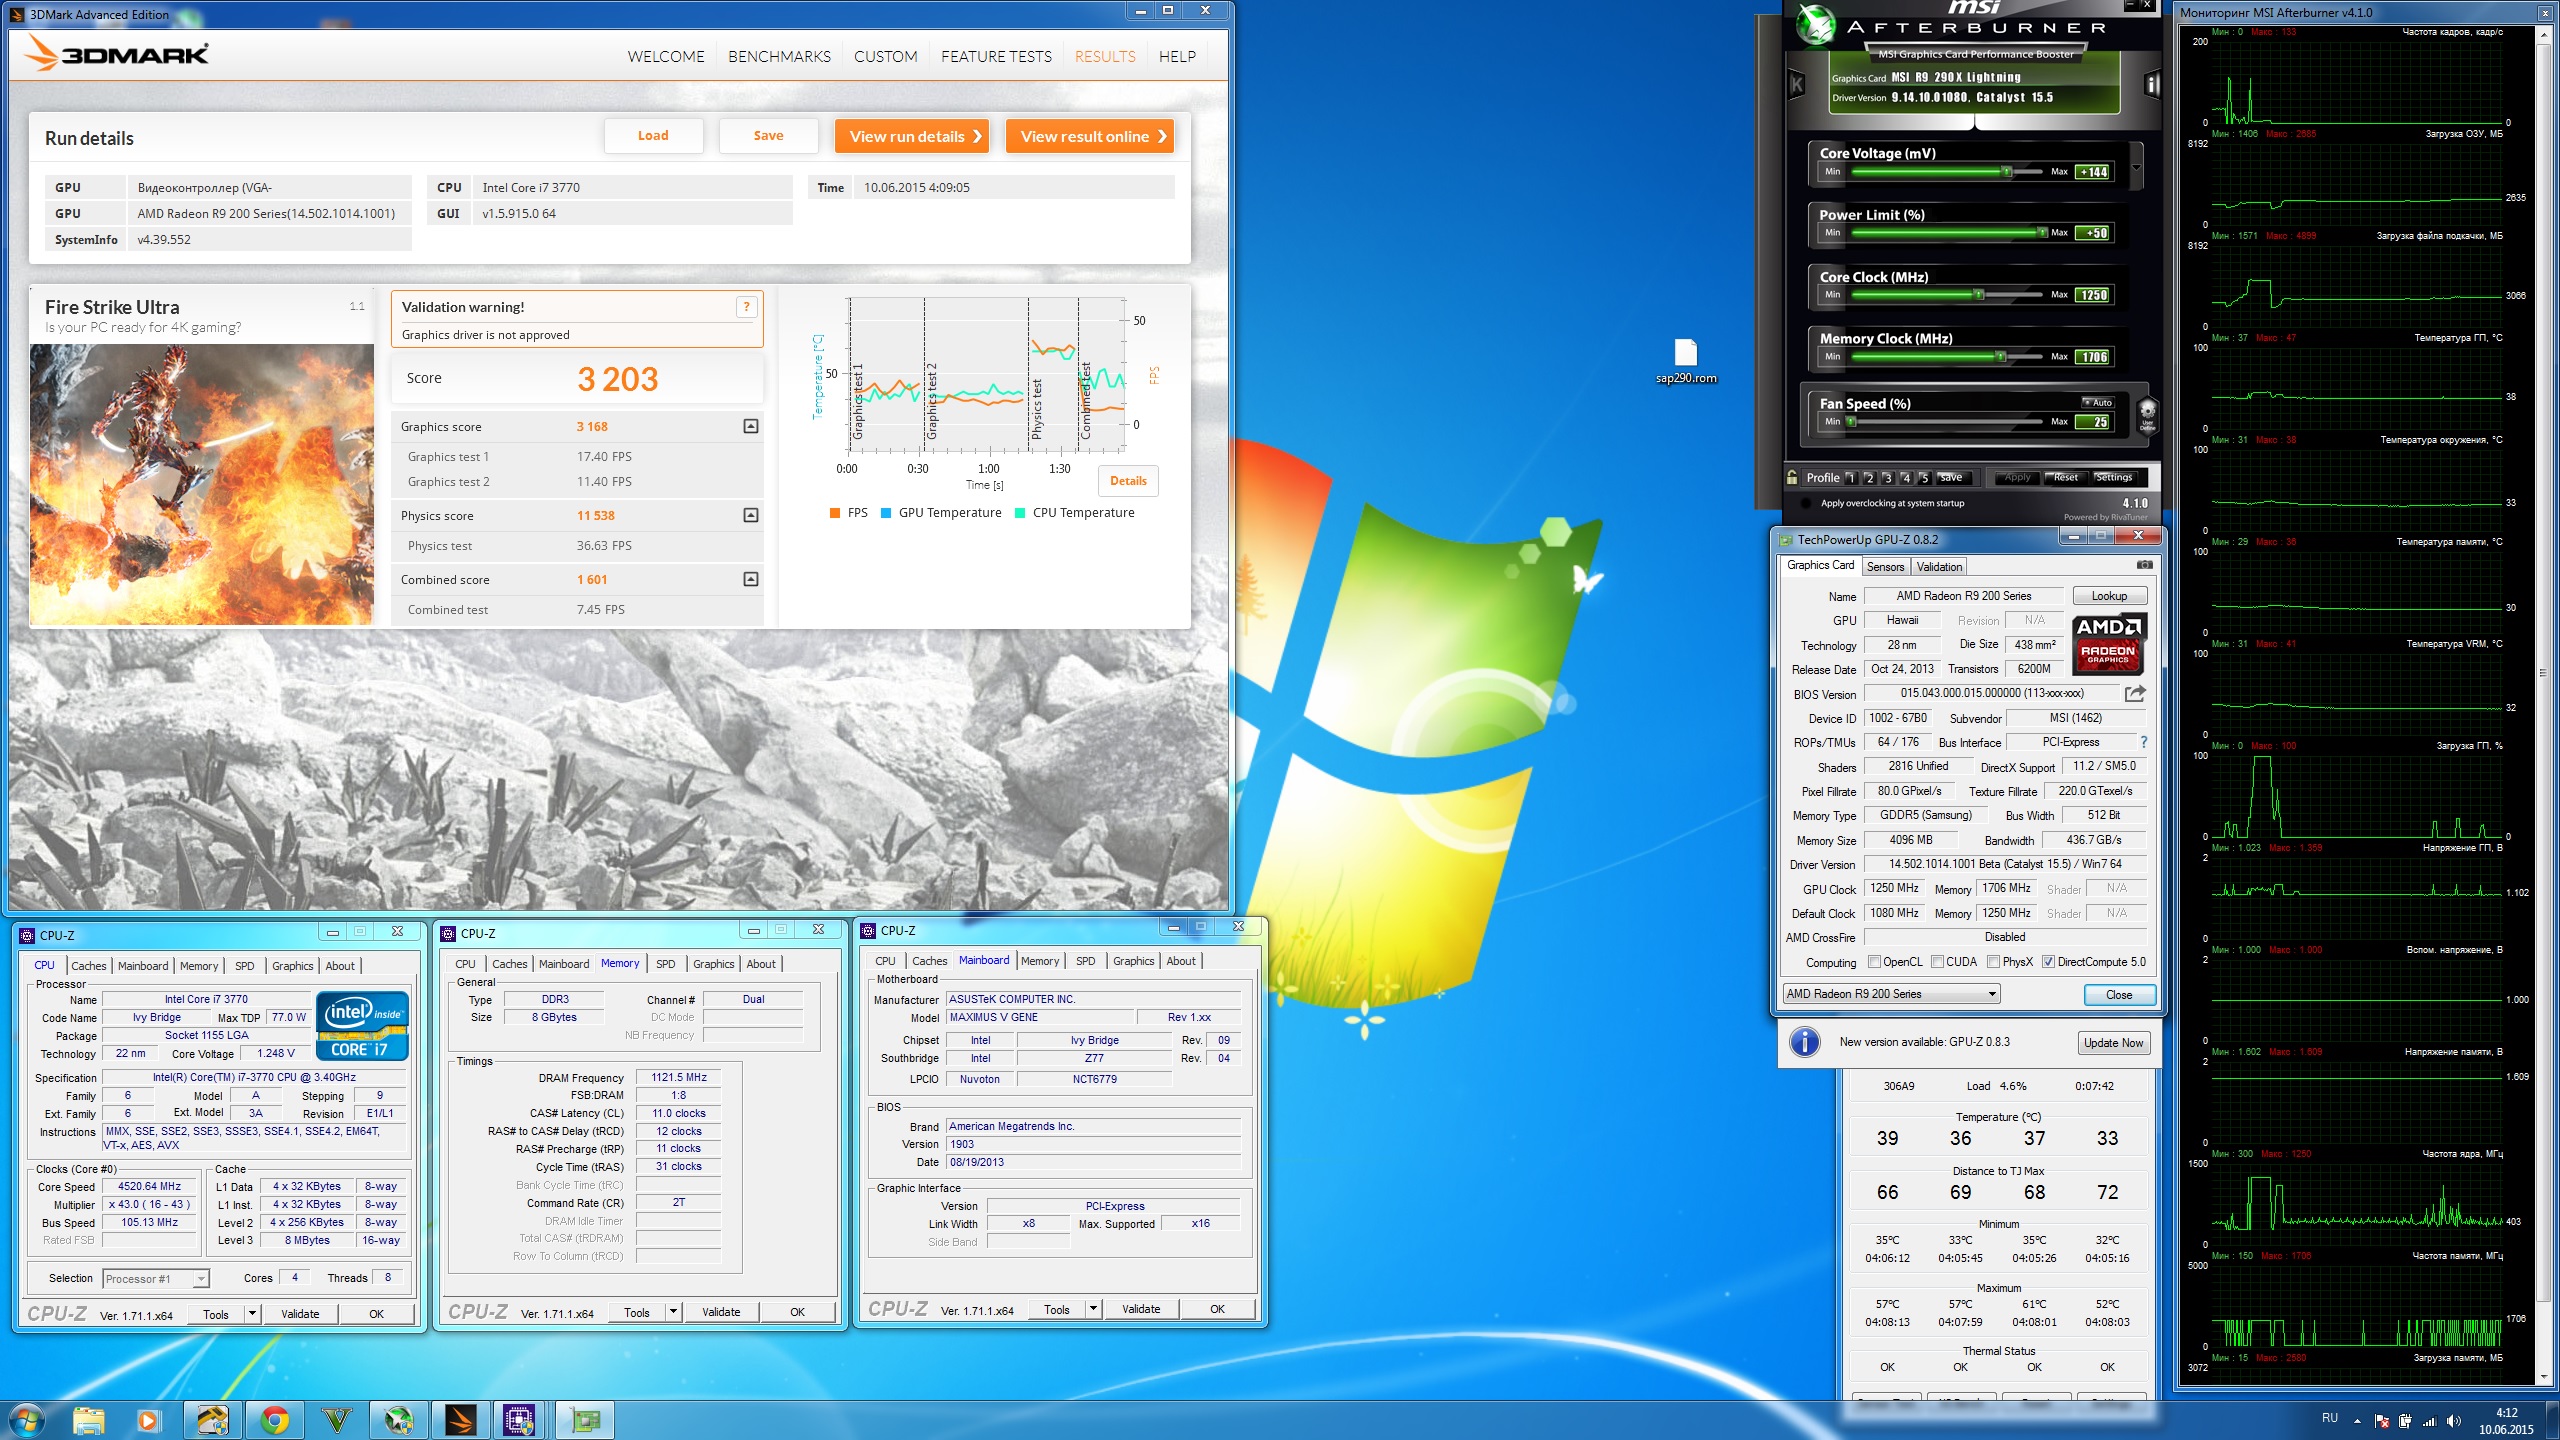Click the Bus Interface question mark icon
Image resolution: width=2560 pixels, height=1440 pixels.
(x=2143, y=742)
